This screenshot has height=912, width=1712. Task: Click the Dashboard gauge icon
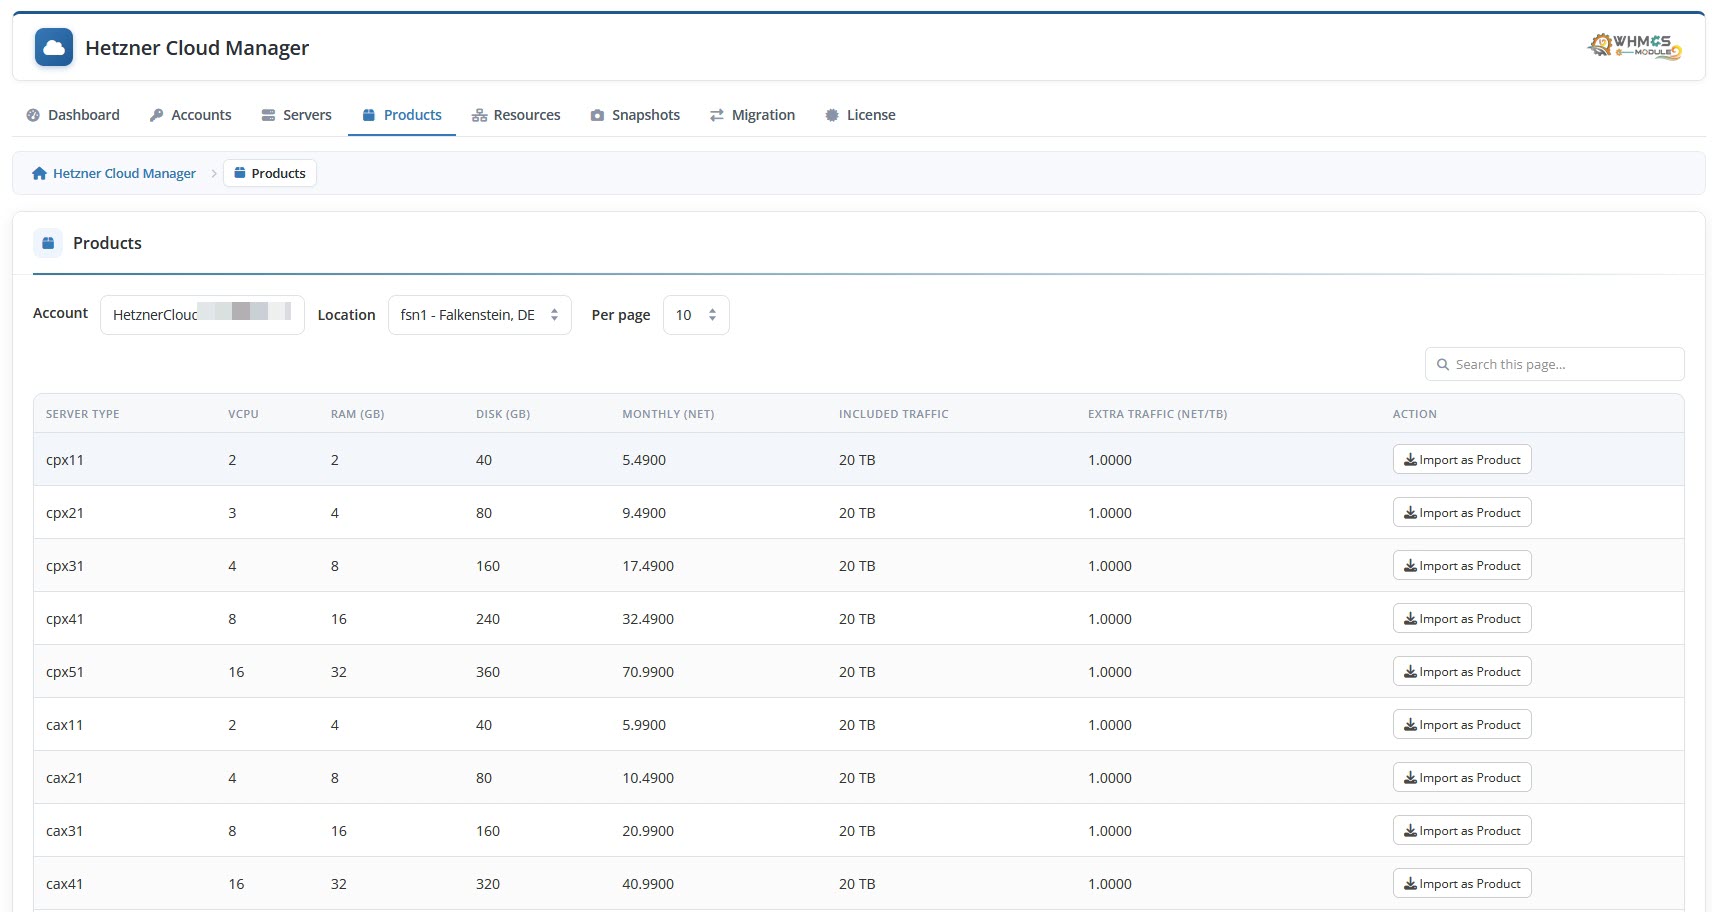[33, 115]
